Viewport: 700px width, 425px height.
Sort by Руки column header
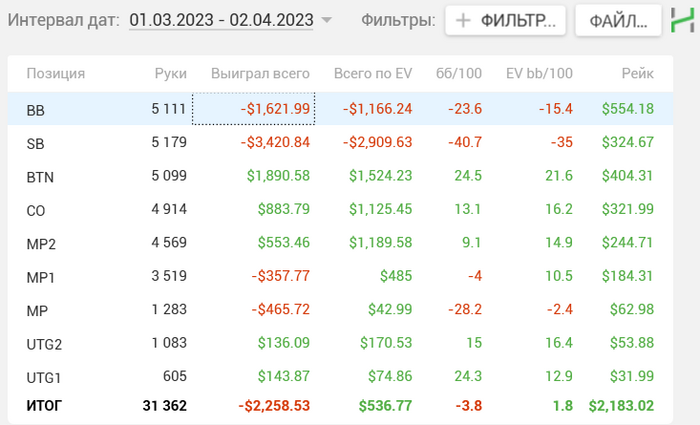(x=170, y=73)
